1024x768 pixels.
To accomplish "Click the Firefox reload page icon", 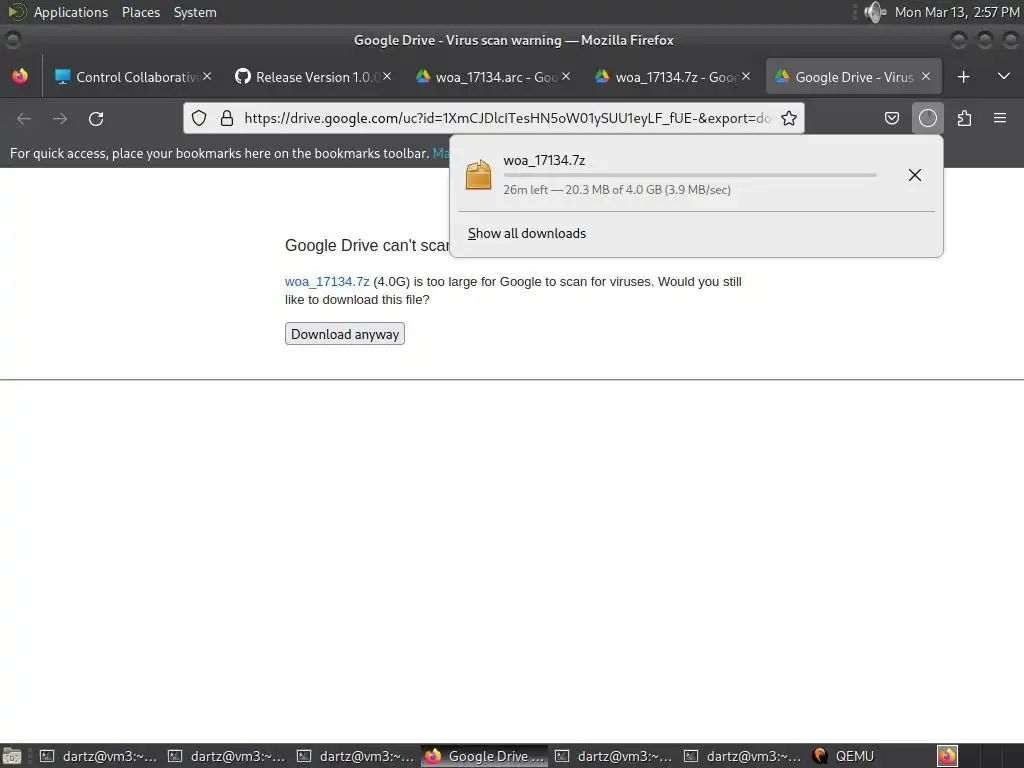I will (96, 119).
